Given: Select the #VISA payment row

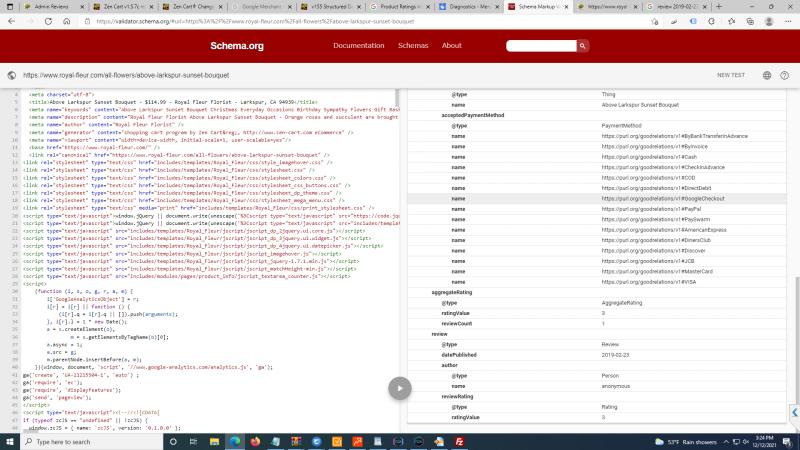Looking at the screenshot, I should click(x=597, y=282).
